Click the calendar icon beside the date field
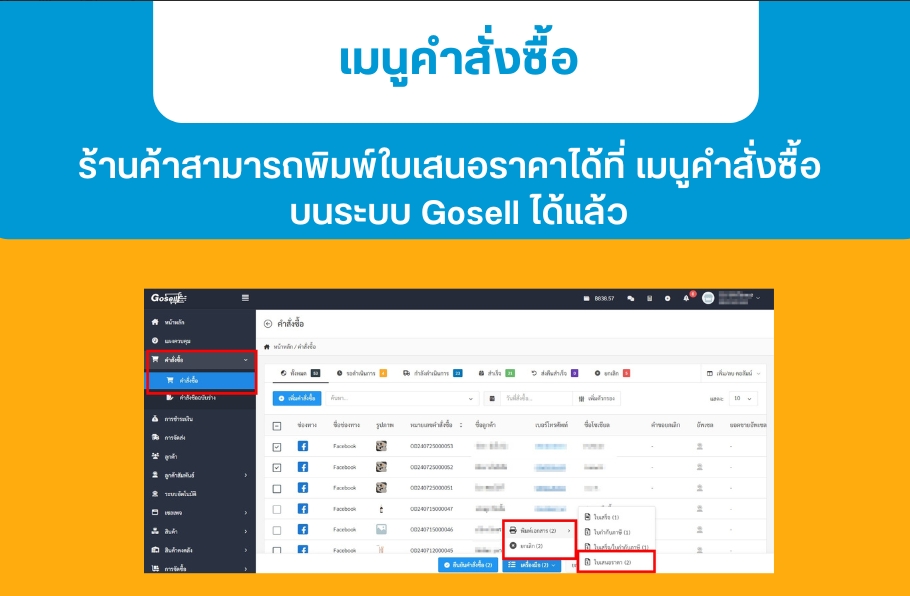 pyautogui.click(x=492, y=399)
